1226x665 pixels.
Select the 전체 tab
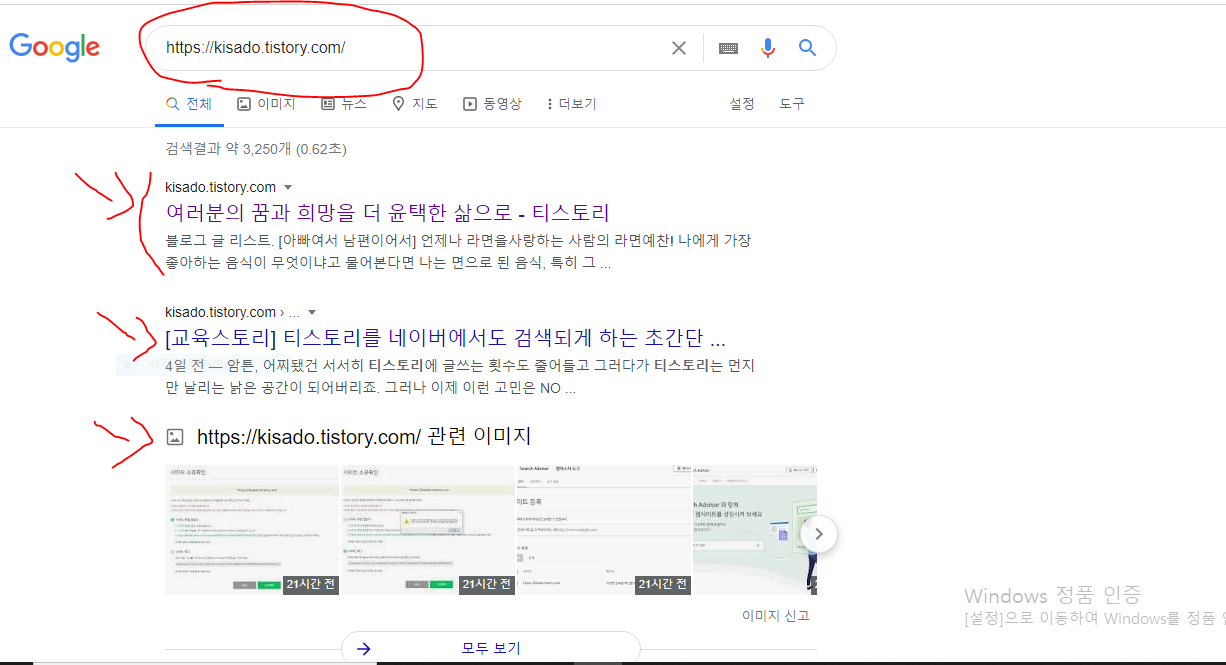pos(189,104)
